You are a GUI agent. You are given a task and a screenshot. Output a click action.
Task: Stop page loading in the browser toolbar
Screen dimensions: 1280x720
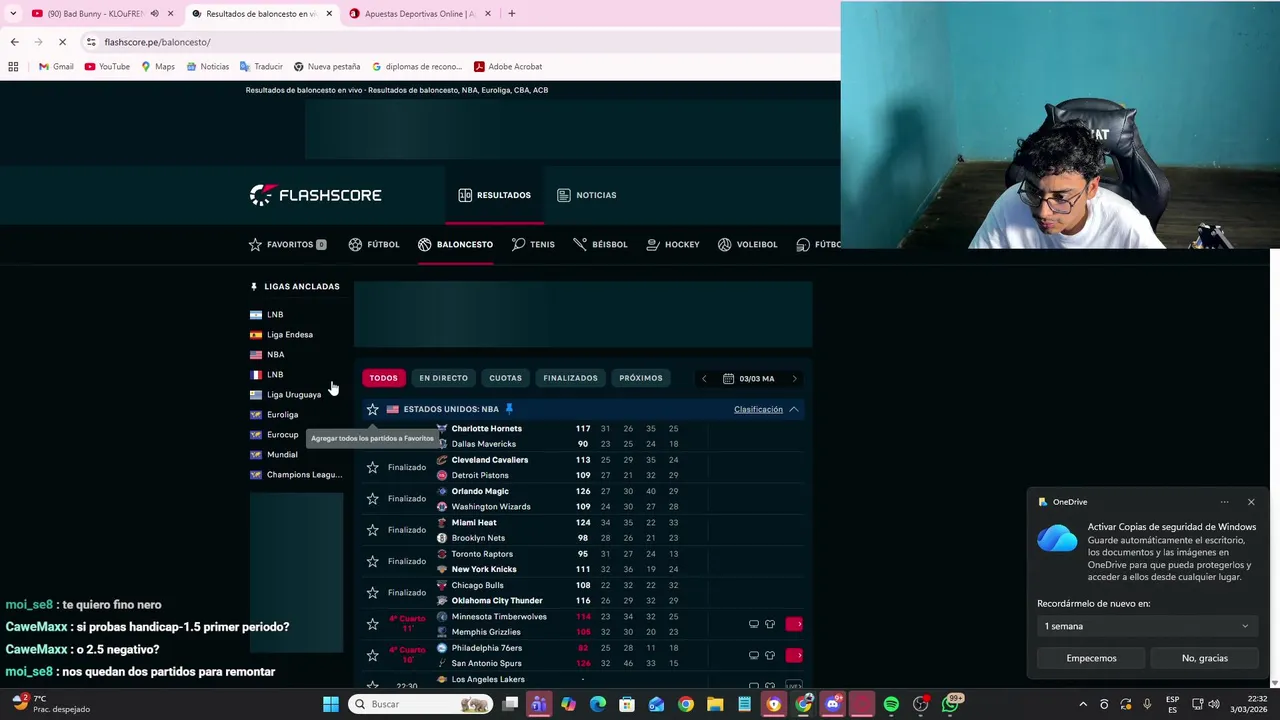pos(62,42)
